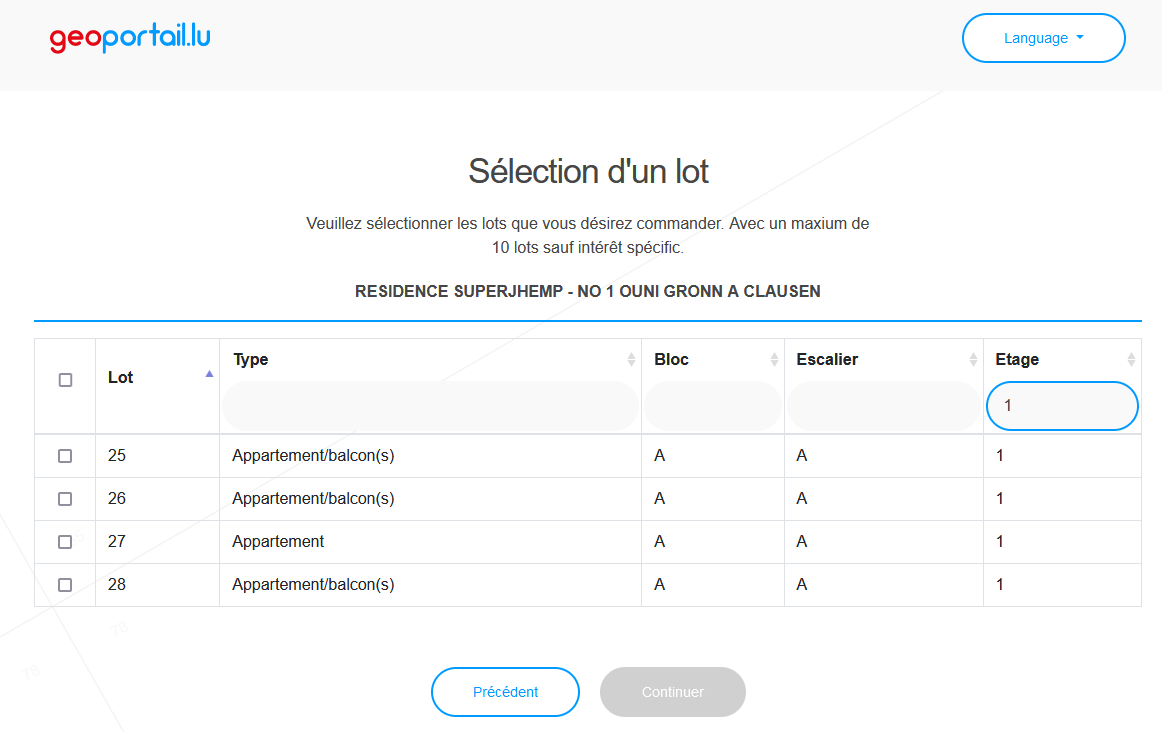Click the Continuer button

tap(672, 692)
